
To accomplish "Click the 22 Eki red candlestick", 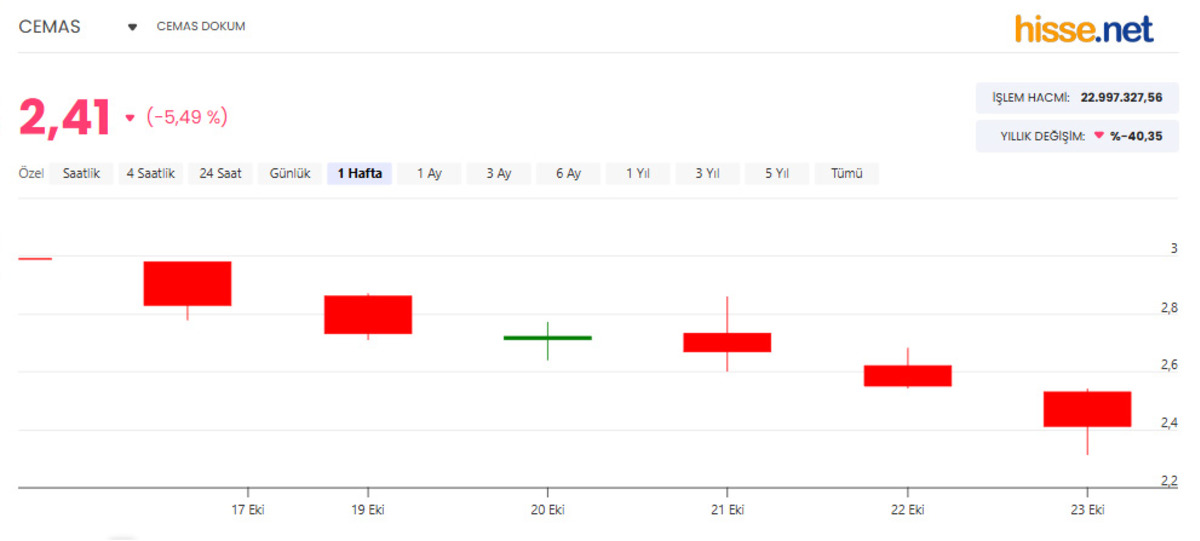I will click(x=907, y=376).
